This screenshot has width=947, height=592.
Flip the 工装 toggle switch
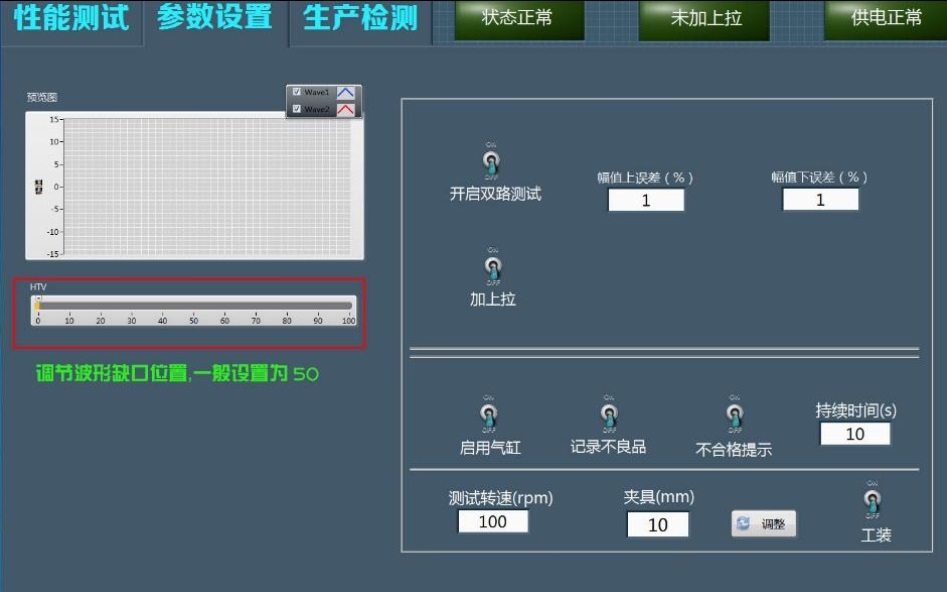click(873, 499)
